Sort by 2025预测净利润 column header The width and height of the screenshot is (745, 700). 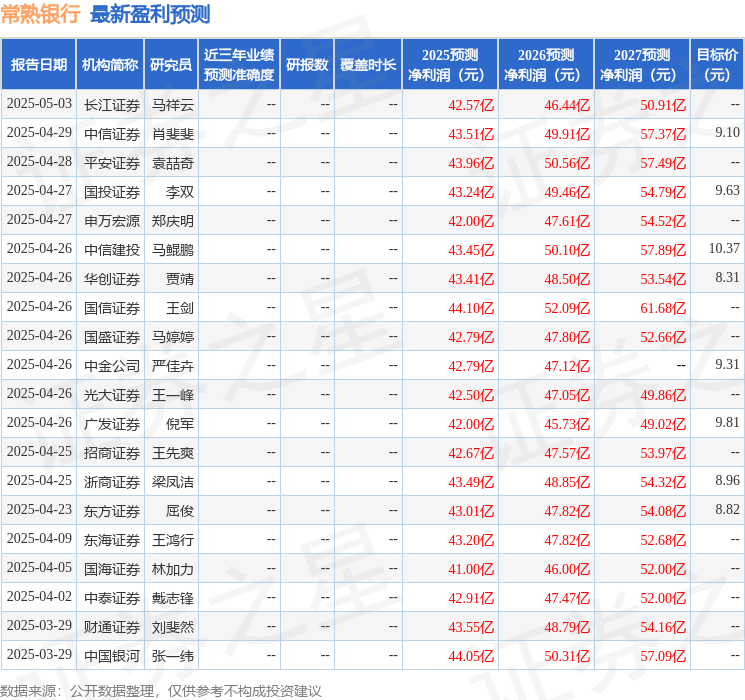[x=450, y=65]
